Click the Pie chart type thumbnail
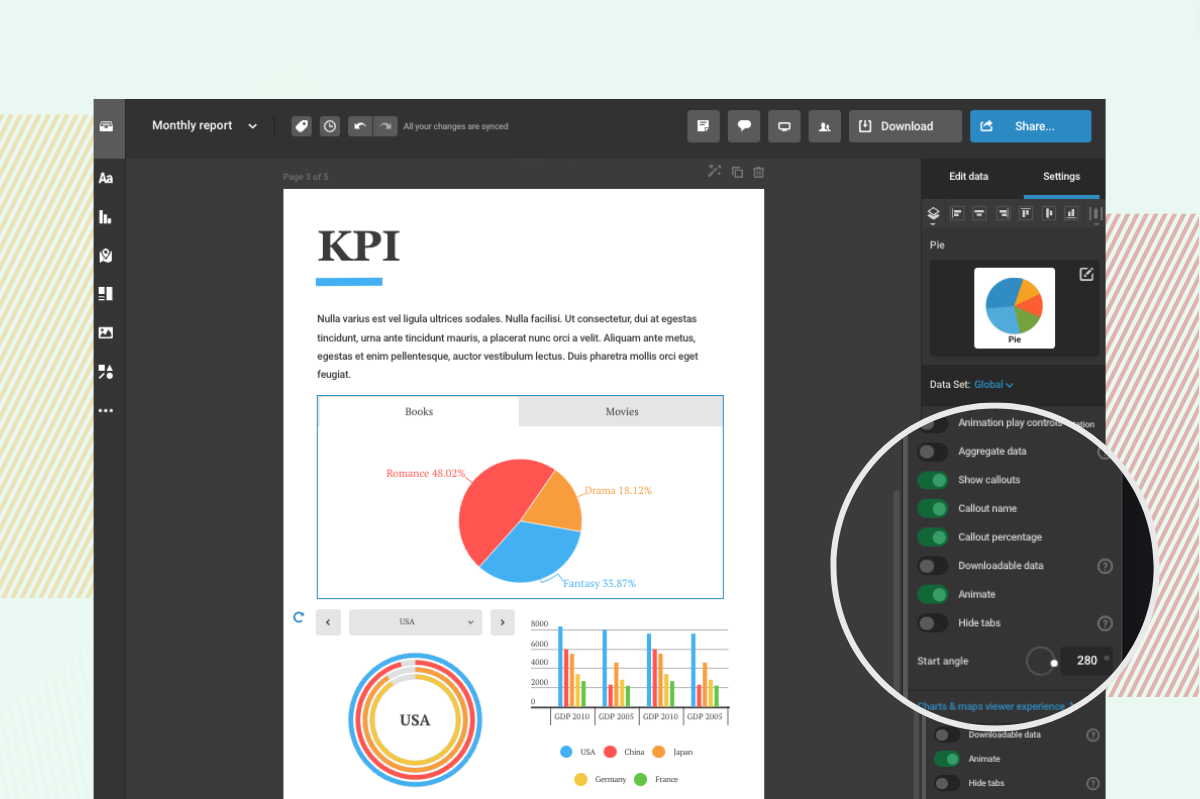The height and width of the screenshot is (799, 1200). point(1015,308)
